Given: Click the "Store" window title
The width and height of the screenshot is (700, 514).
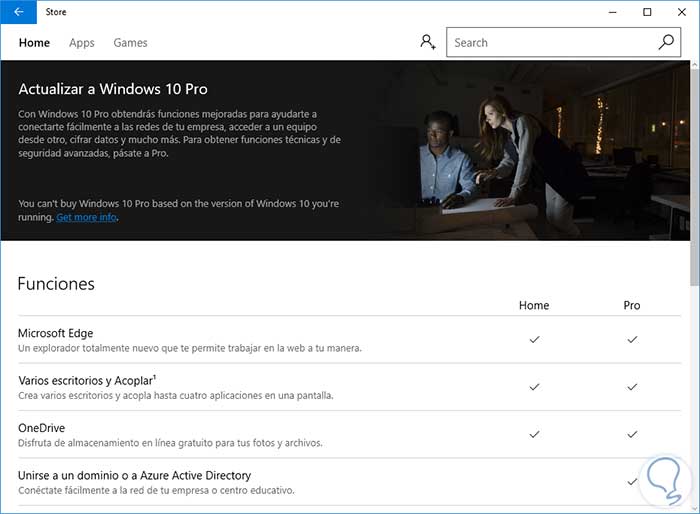Looking at the screenshot, I should 56,12.
